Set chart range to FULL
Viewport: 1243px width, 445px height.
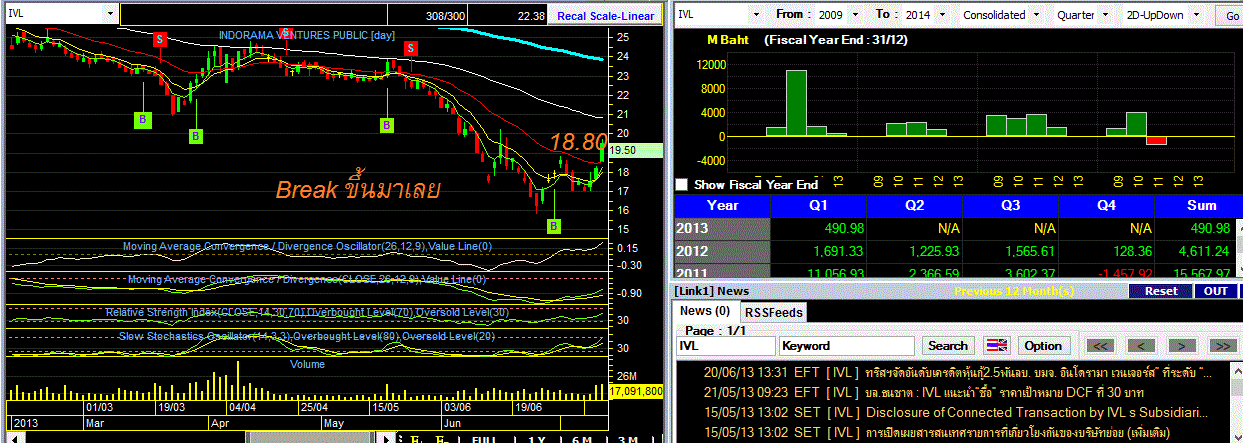pos(484,440)
